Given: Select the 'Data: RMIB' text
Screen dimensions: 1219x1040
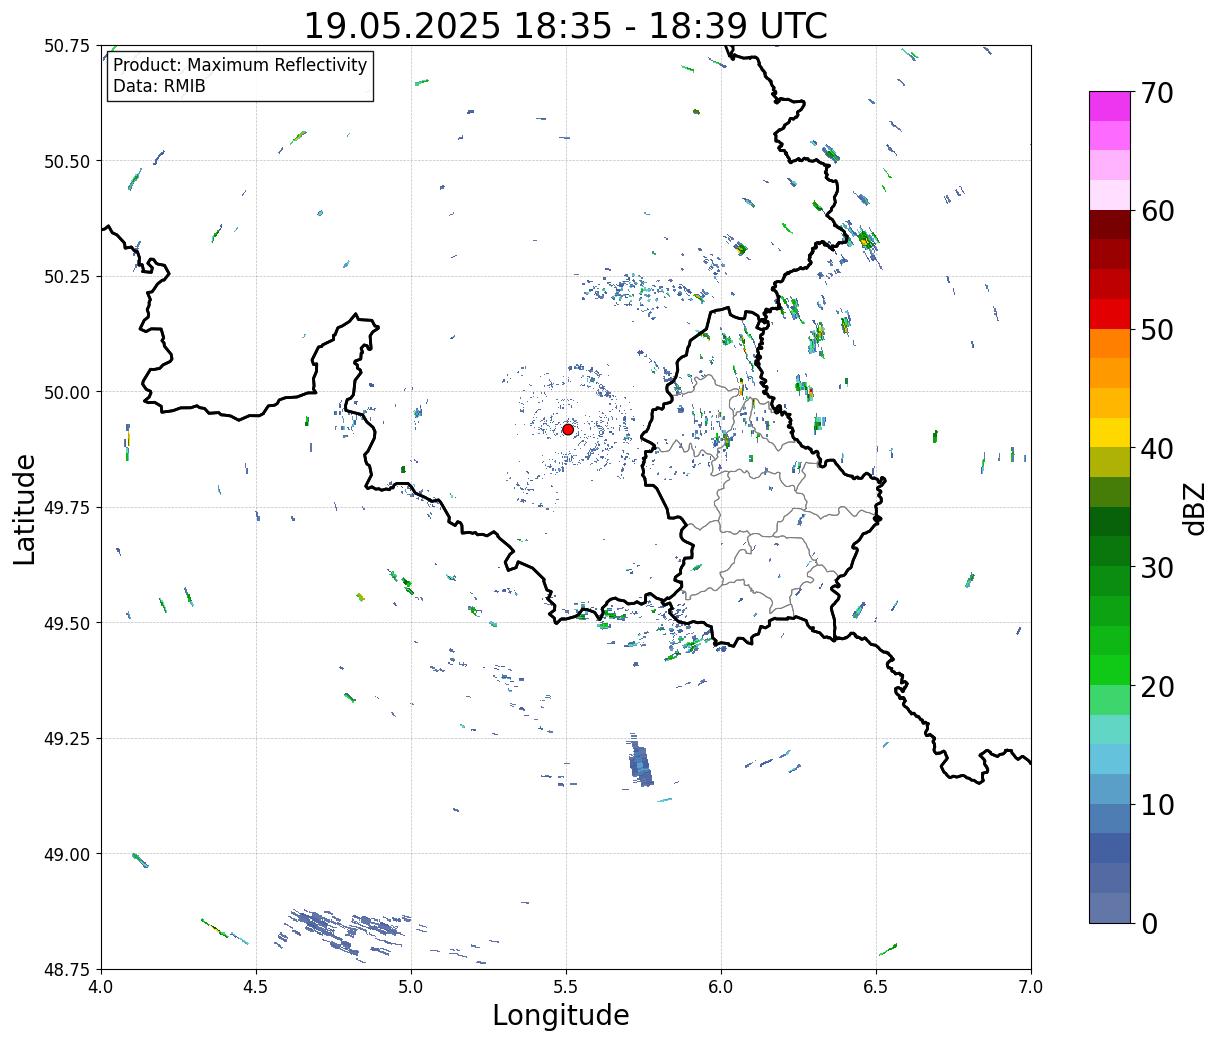Looking at the screenshot, I should tap(159, 86).
